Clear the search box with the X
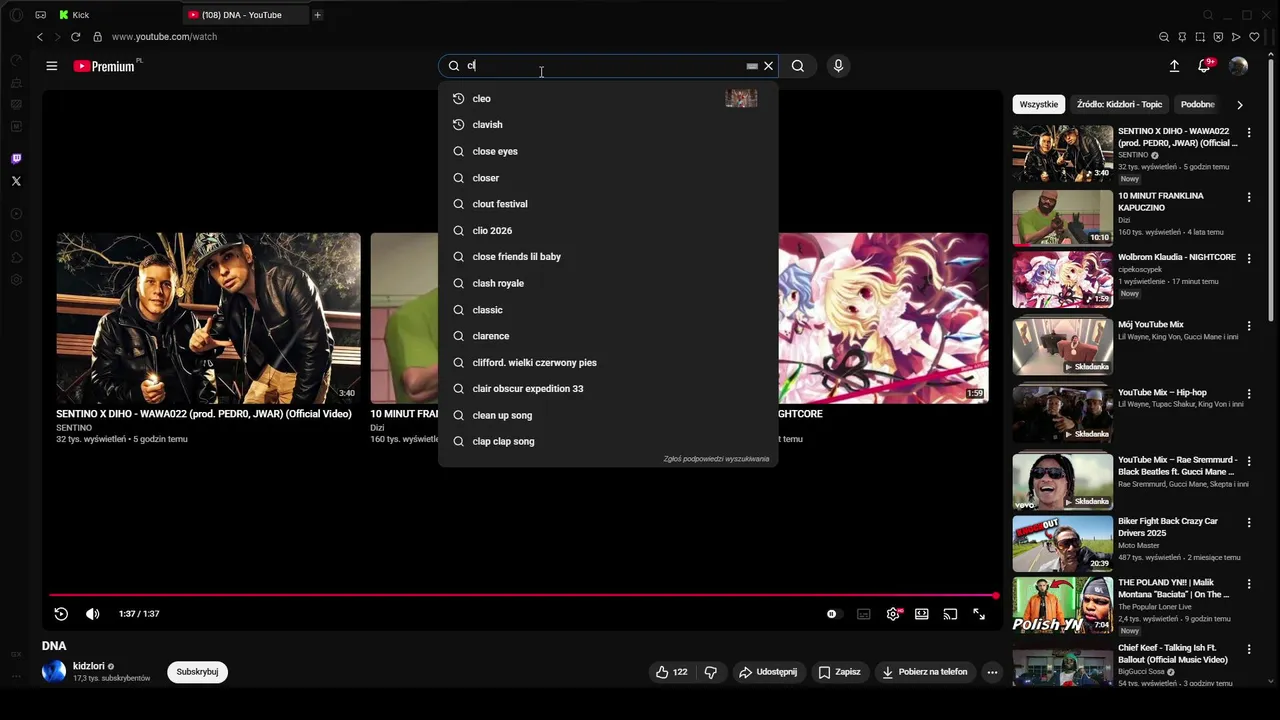 [x=768, y=66]
